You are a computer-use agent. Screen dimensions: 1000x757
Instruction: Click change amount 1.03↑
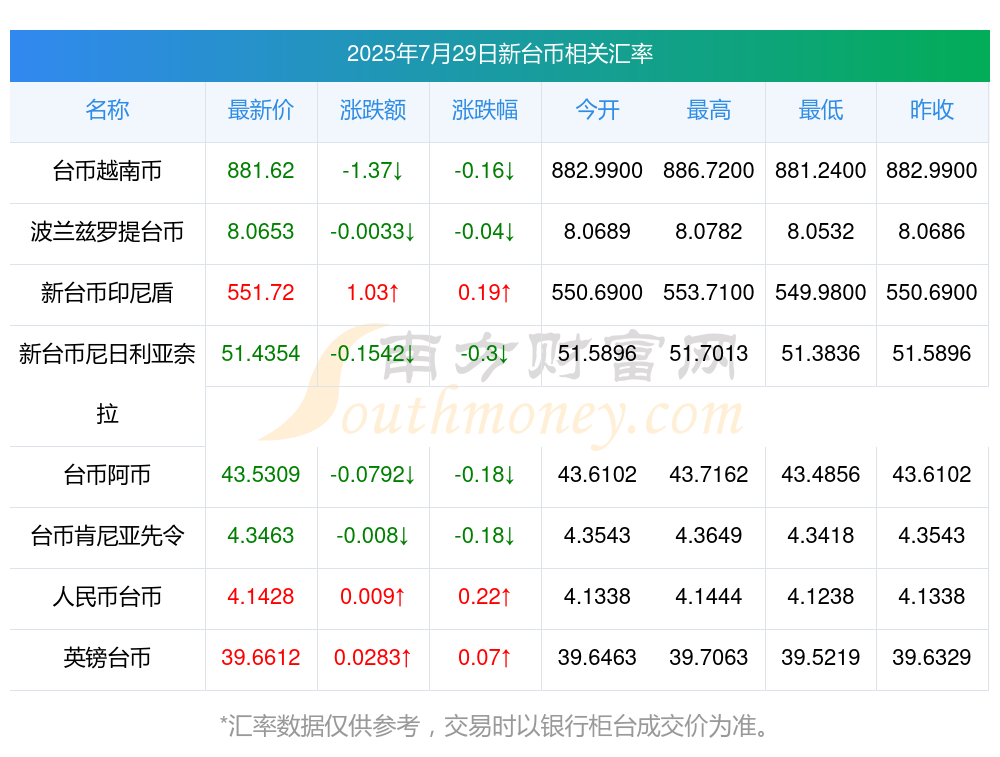373,293
